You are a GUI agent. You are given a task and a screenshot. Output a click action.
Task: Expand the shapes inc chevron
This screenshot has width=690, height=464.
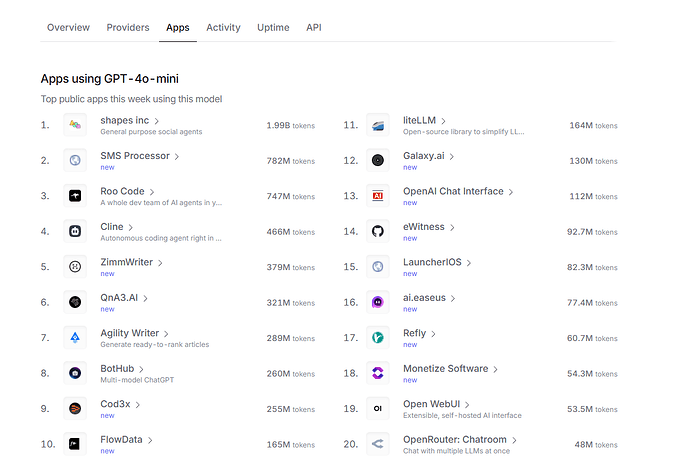coord(157,121)
